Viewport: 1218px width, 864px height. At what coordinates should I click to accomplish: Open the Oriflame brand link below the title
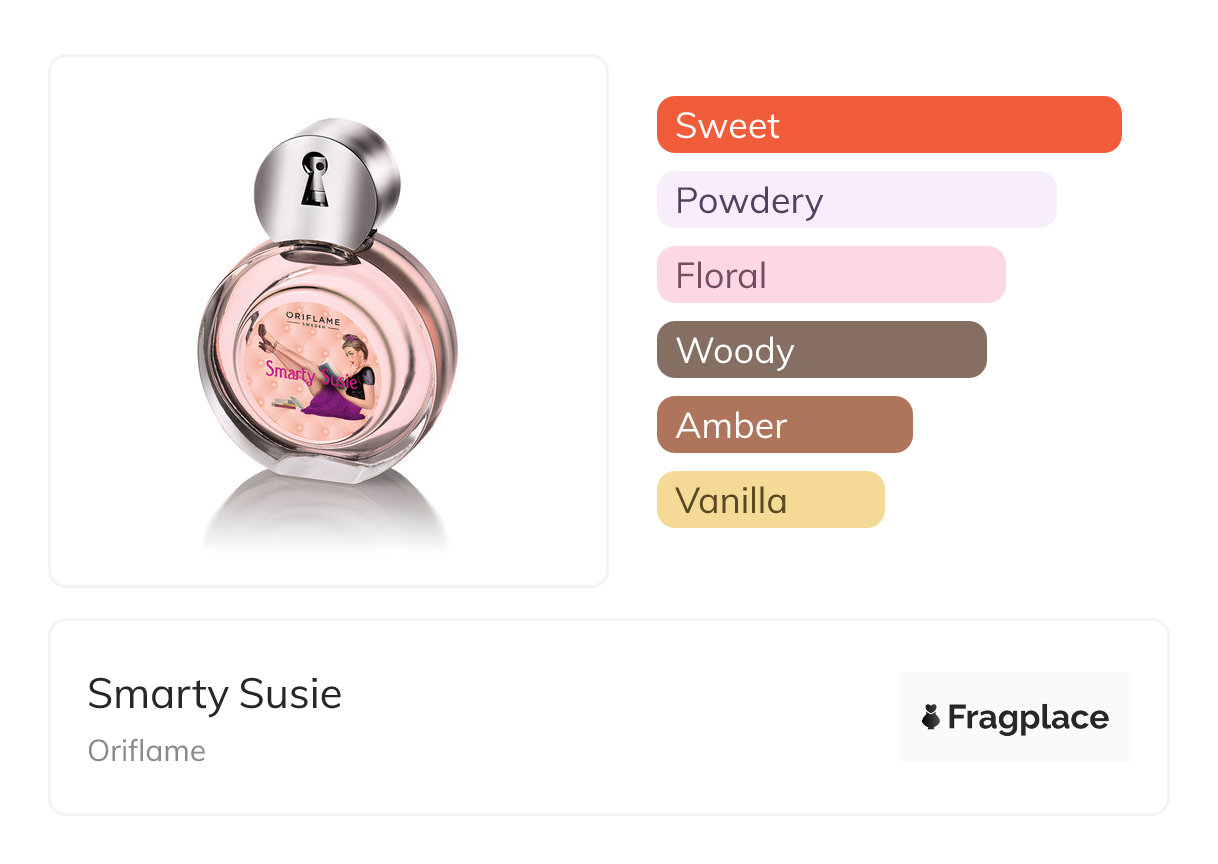coord(147,751)
